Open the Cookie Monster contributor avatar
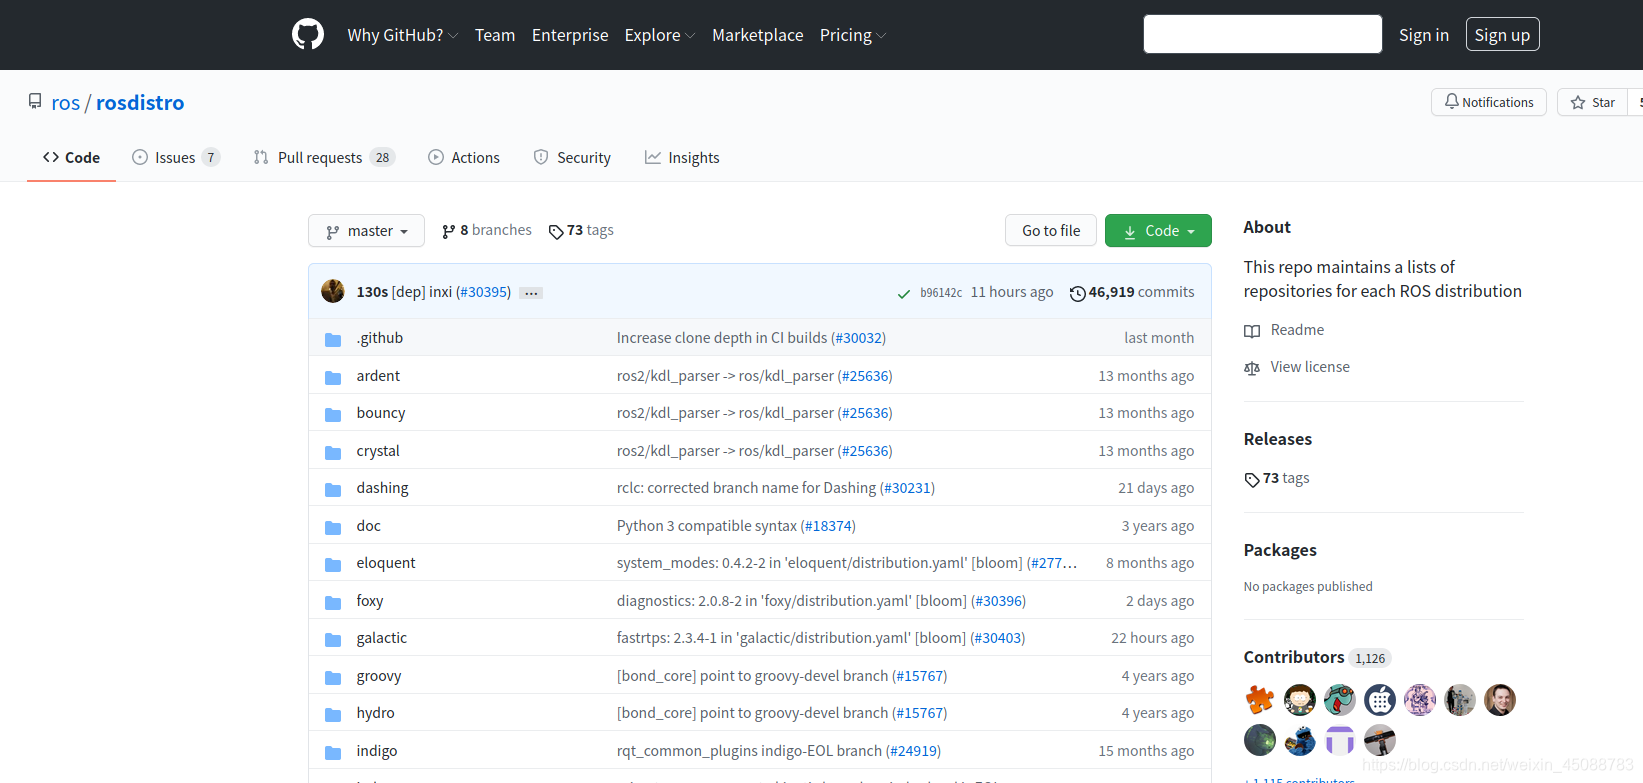Image resolution: width=1643 pixels, height=783 pixels. click(1300, 740)
